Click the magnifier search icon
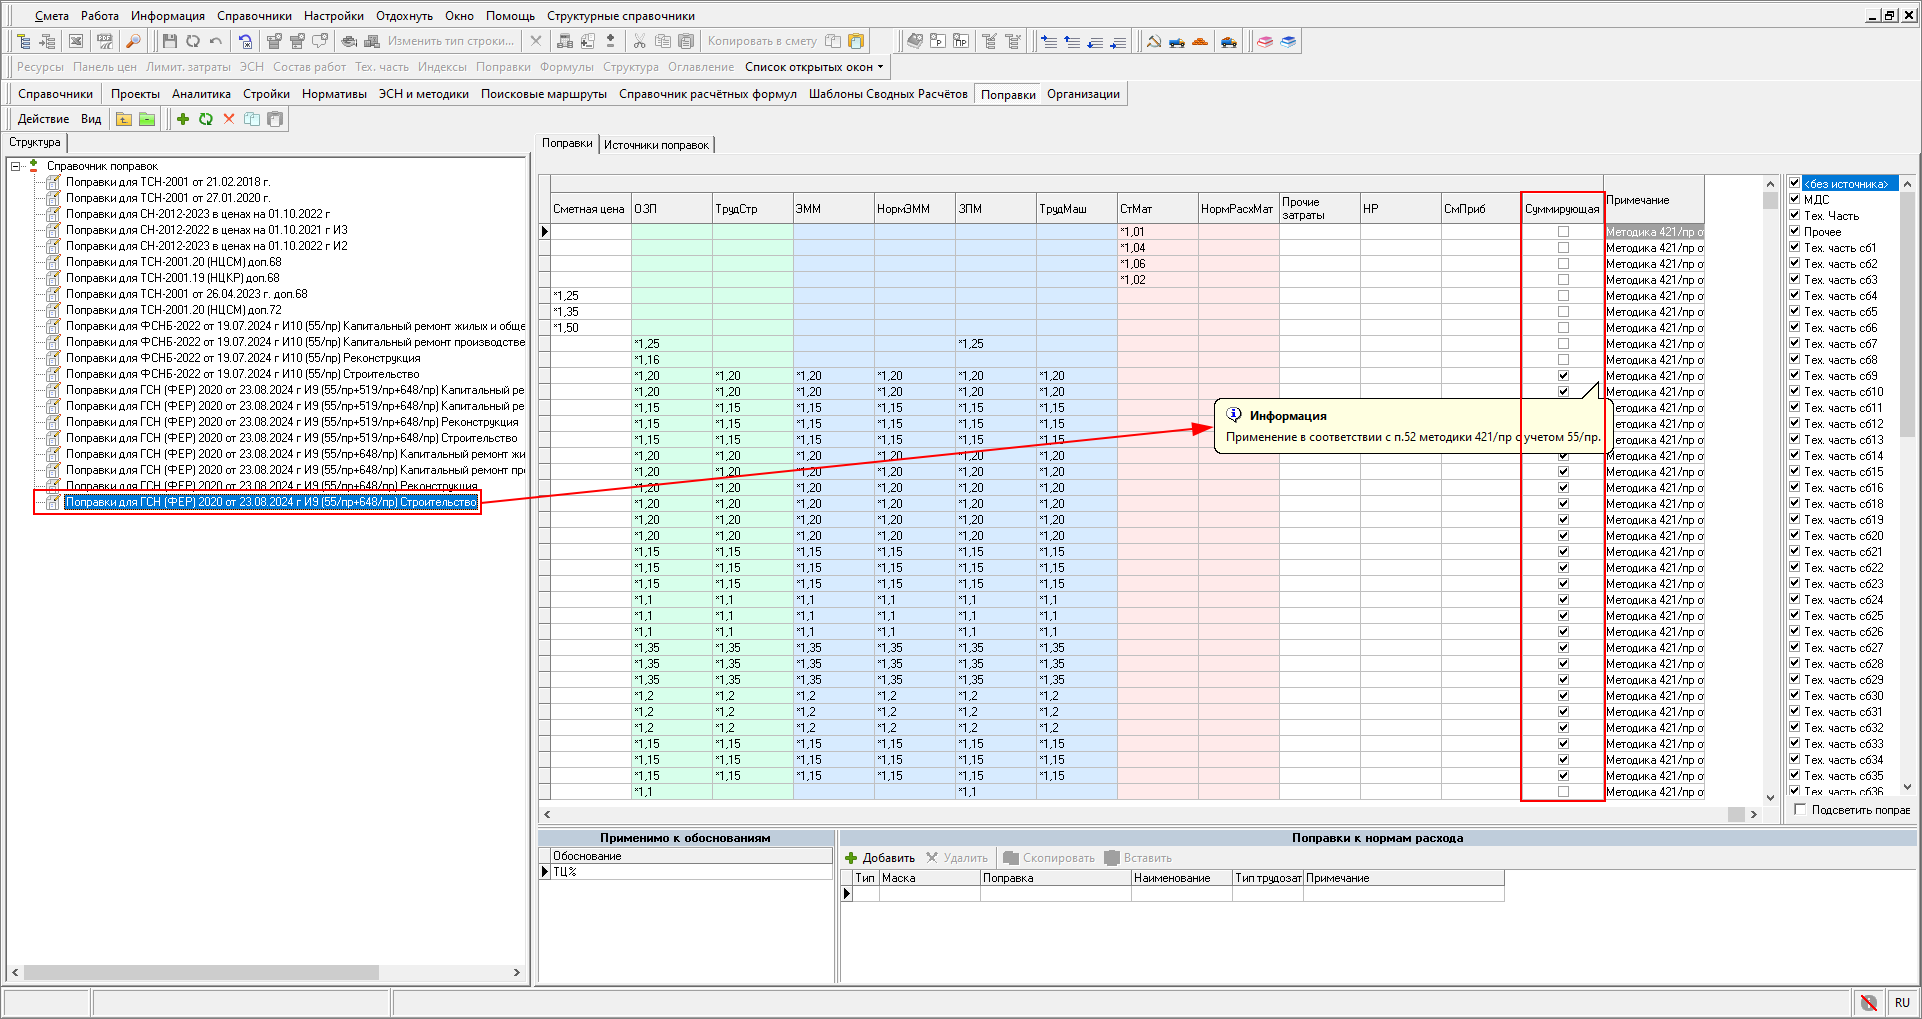This screenshot has width=1922, height=1019. click(x=132, y=41)
